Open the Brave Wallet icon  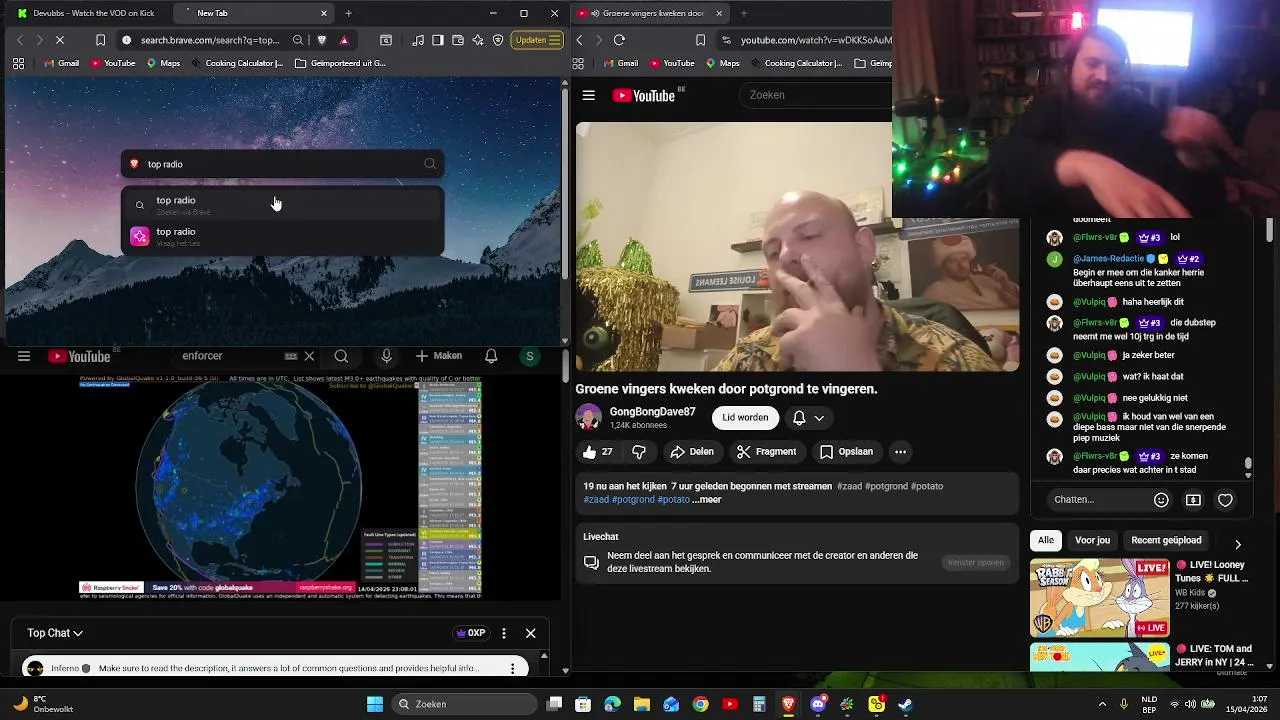(x=458, y=40)
